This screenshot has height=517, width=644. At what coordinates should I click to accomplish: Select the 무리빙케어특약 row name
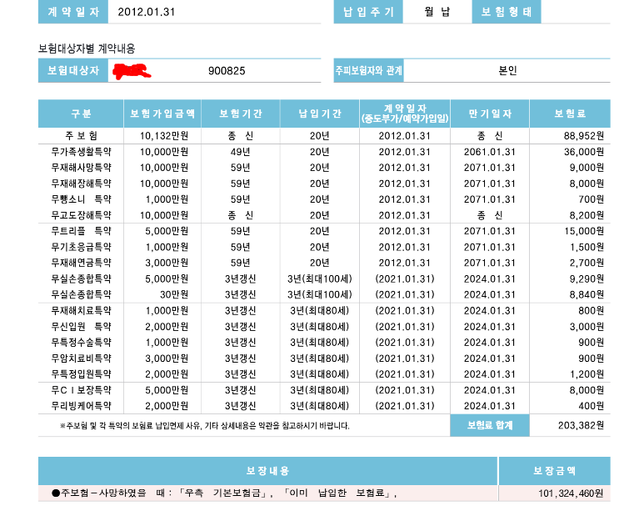click(x=81, y=406)
